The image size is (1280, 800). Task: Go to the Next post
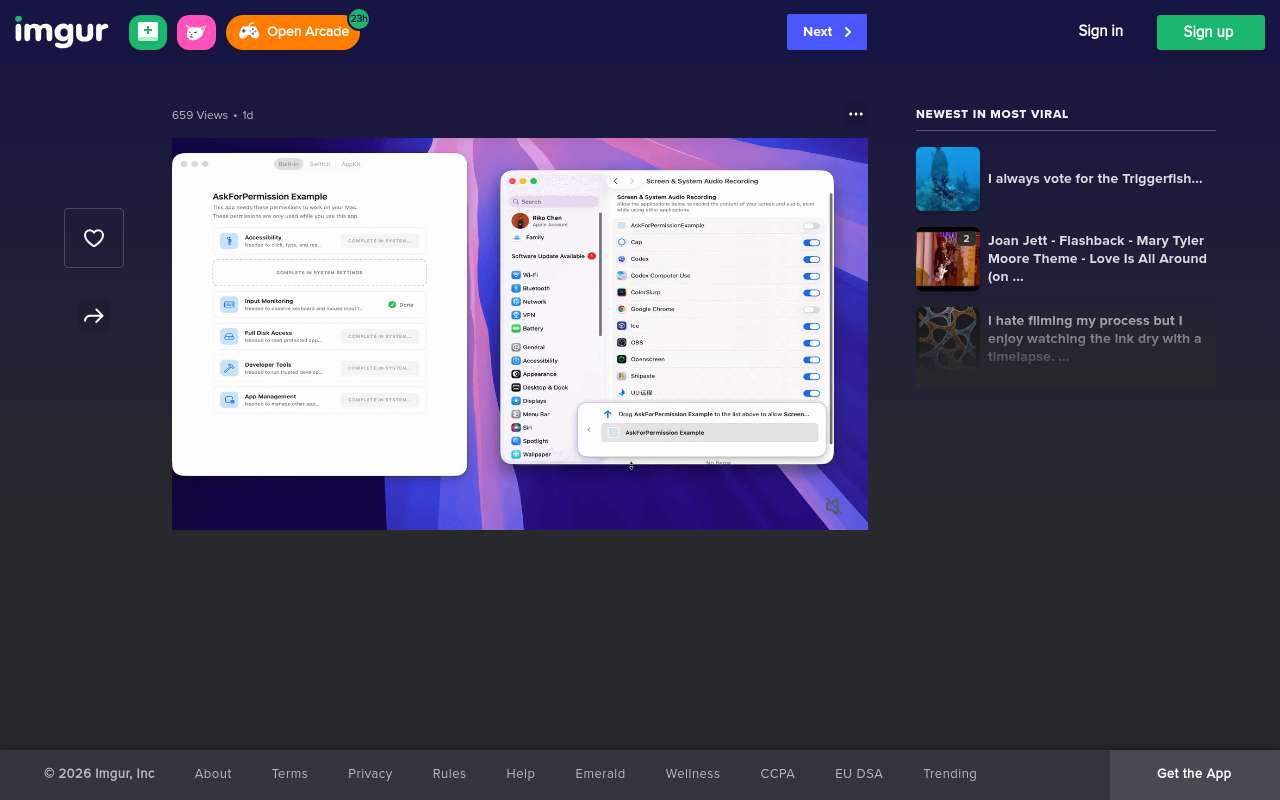[x=826, y=32]
